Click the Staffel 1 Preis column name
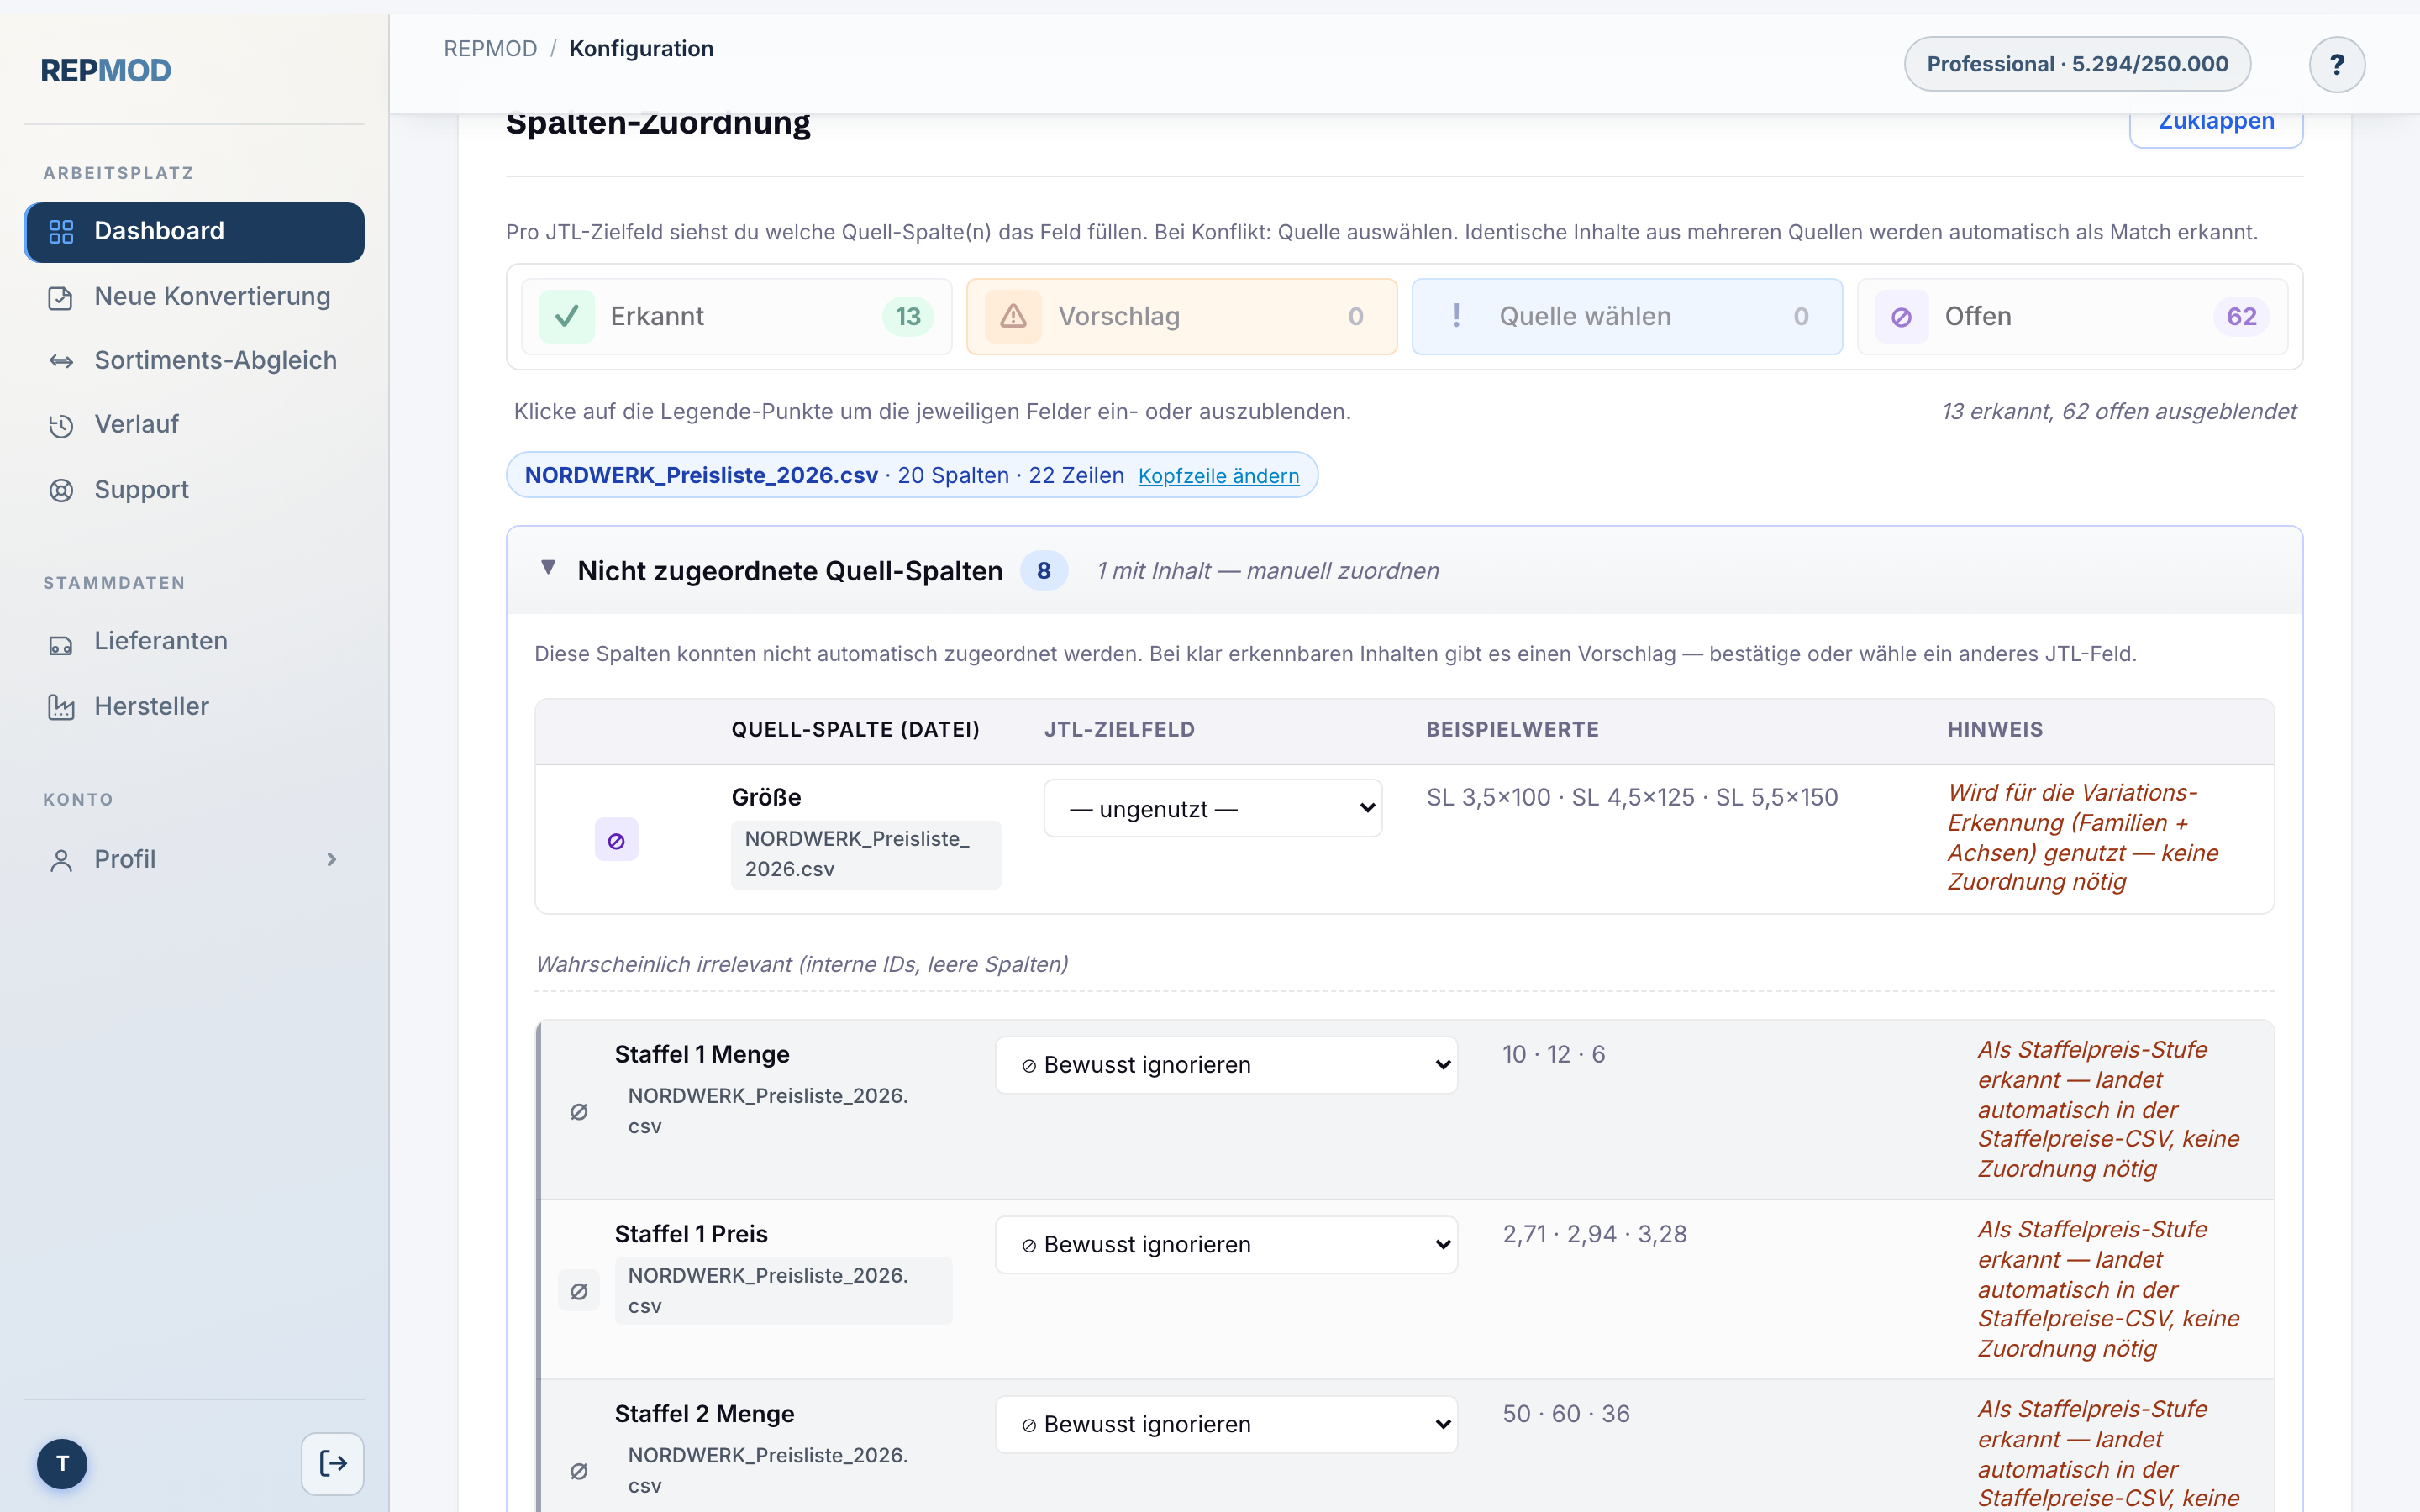The width and height of the screenshot is (2420, 1512). tap(691, 1235)
